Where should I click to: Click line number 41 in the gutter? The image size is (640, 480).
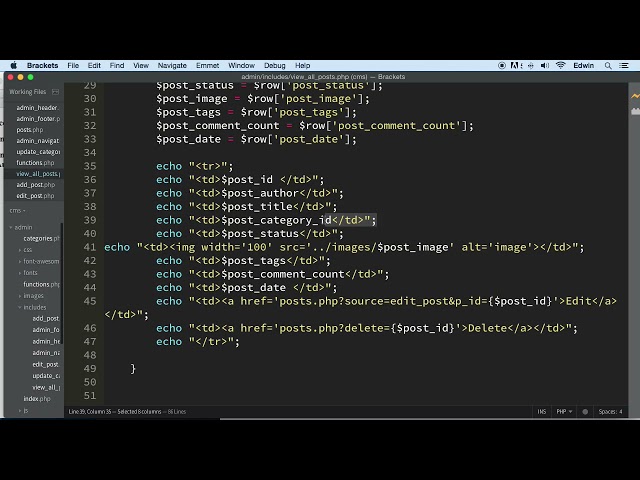click(90, 247)
